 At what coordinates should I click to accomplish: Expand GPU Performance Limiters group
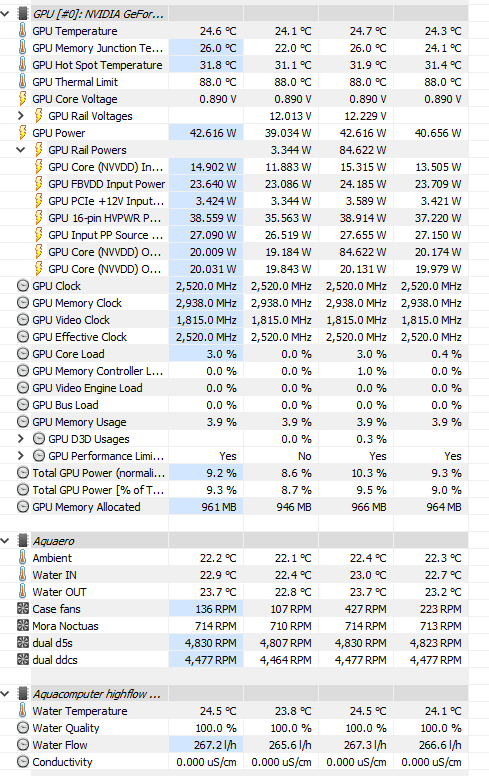20,455
